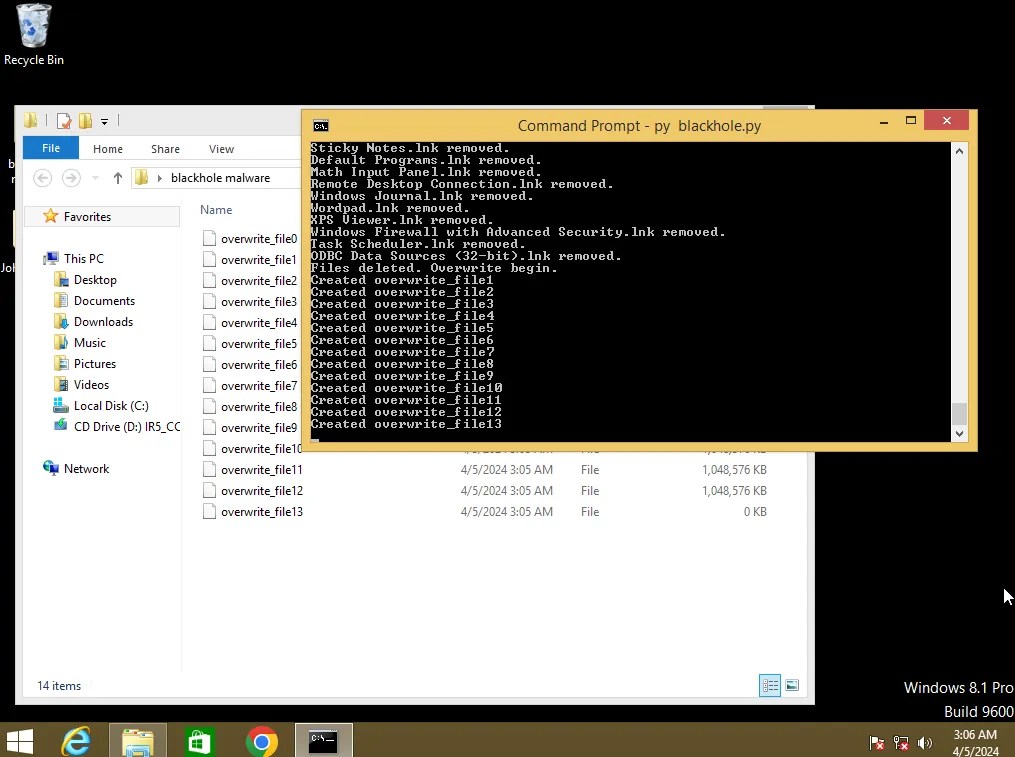Click the volume speaker tray icon
This screenshot has height=757, width=1015.
tap(925, 743)
